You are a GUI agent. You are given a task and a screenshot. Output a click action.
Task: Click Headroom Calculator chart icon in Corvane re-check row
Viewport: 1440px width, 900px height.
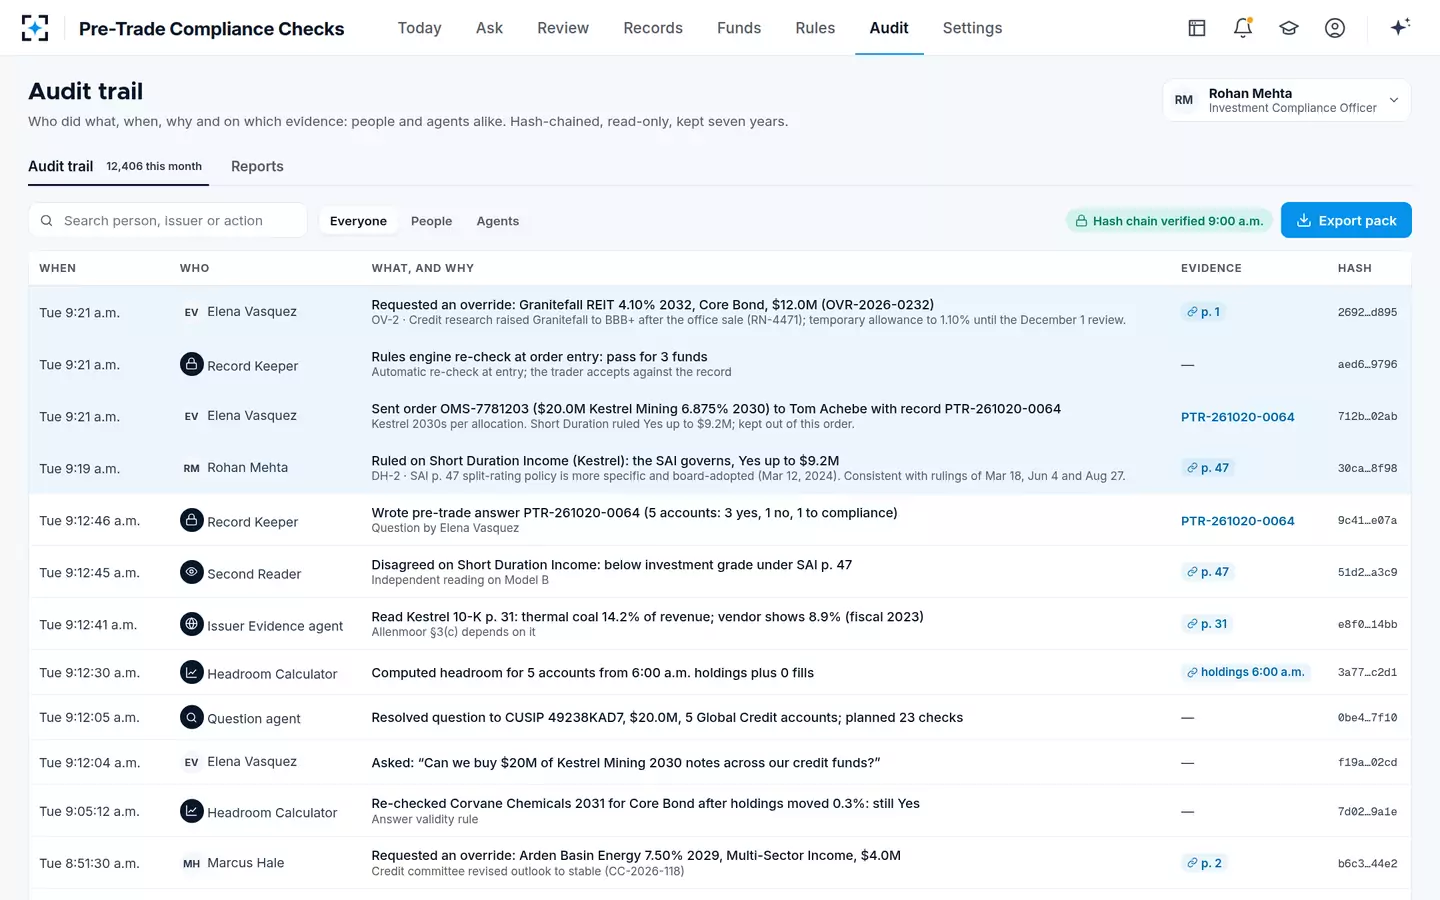[192, 811]
